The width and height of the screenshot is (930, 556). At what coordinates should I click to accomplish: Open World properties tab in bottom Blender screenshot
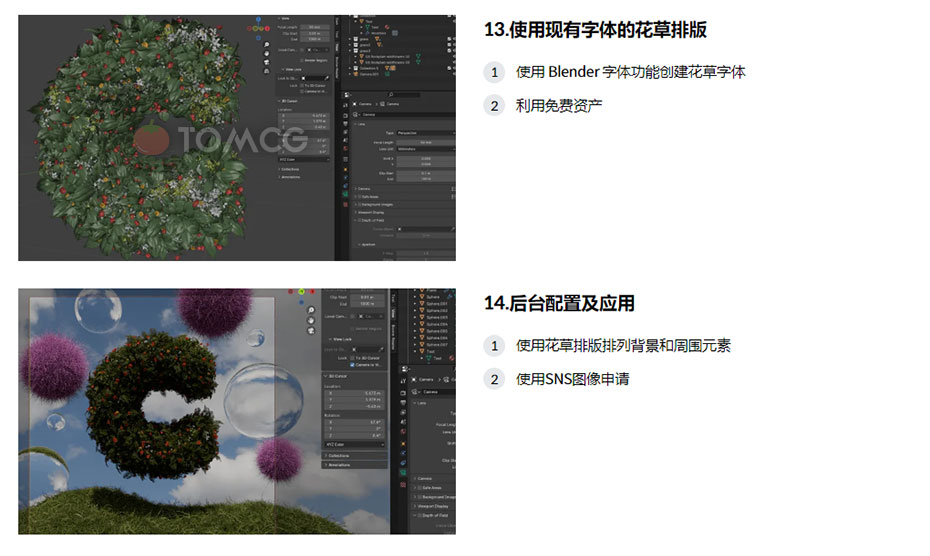point(403,431)
